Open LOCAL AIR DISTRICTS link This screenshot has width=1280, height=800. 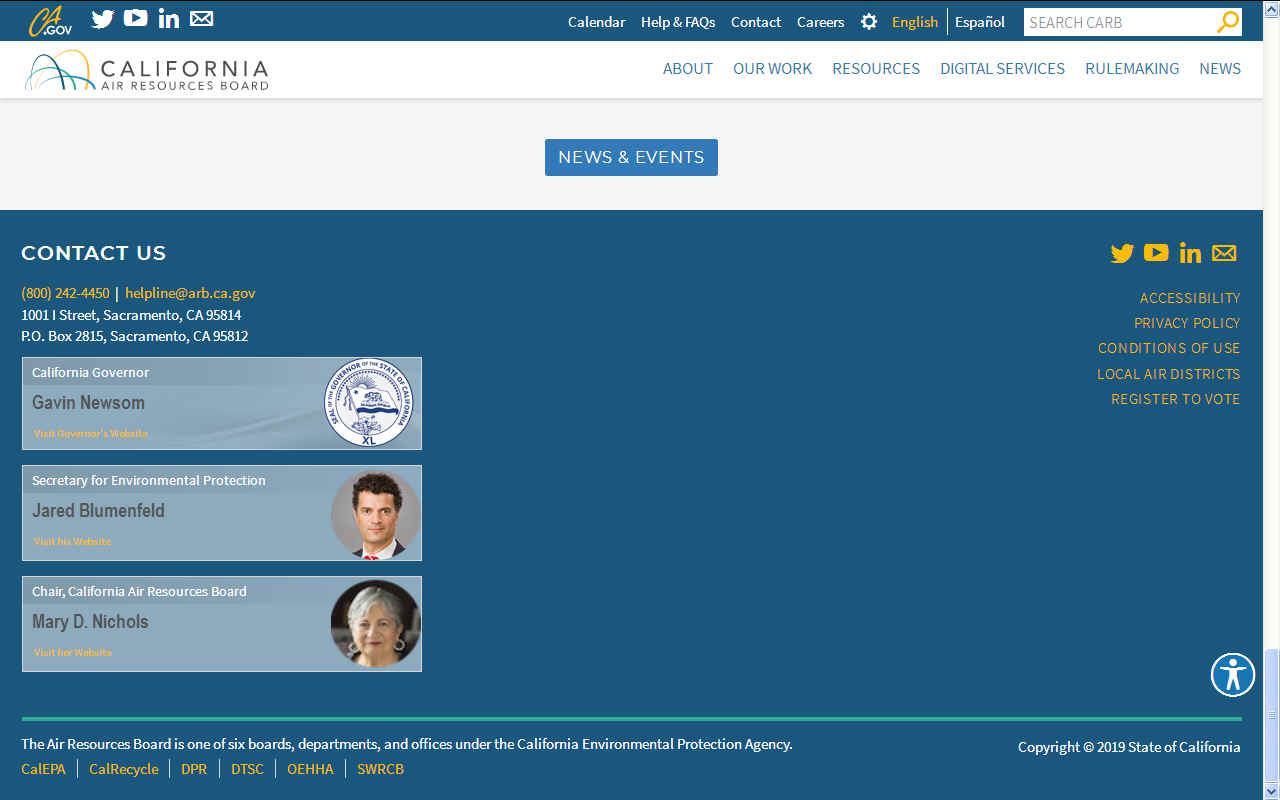click(1169, 374)
